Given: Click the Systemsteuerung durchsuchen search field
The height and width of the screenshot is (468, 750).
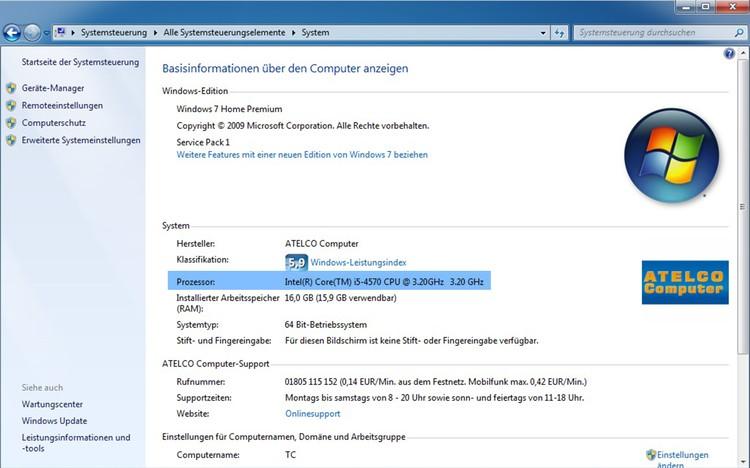Looking at the screenshot, I should point(650,32).
